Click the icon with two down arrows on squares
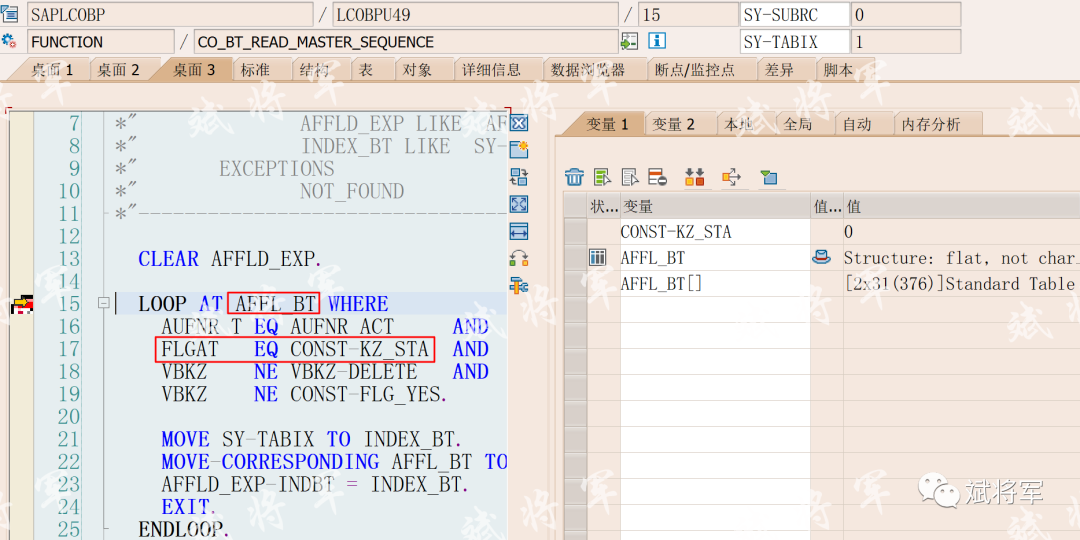The image size is (1080, 540). (x=694, y=177)
